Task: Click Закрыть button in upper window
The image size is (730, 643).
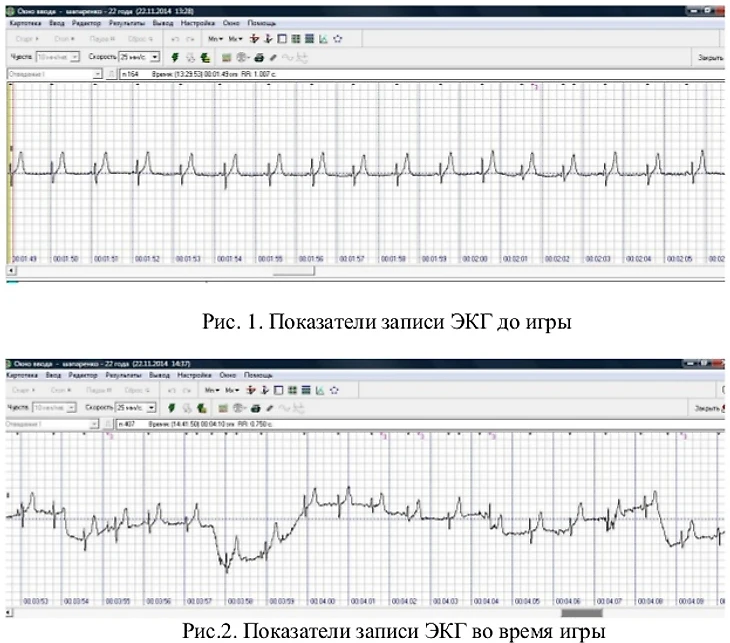Action: click(709, 58)
